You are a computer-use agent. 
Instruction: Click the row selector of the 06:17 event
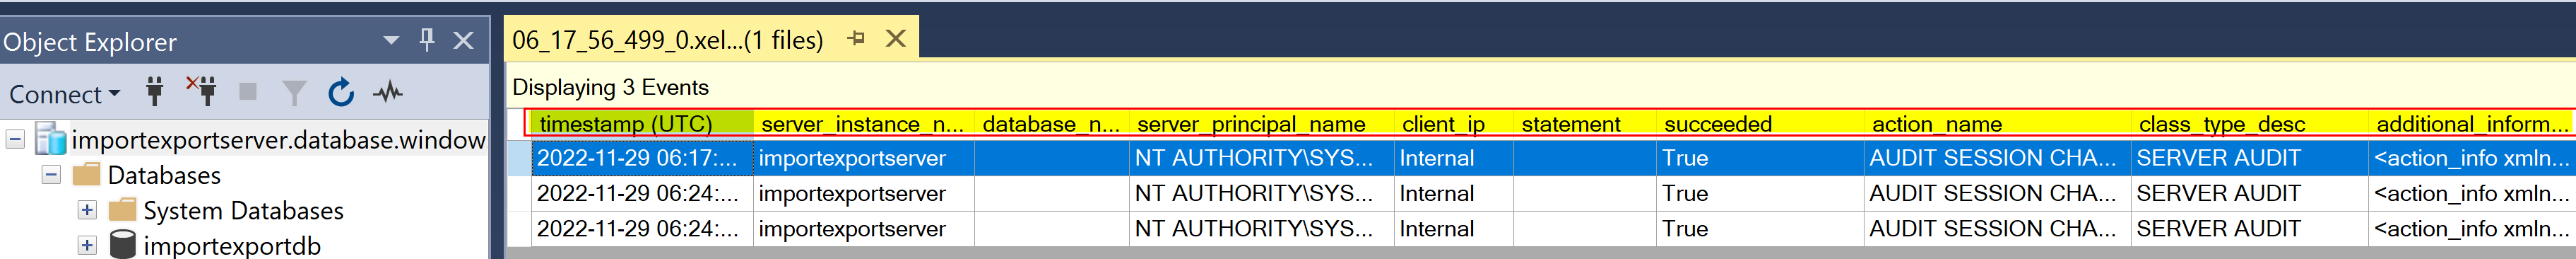click(x=519, y=158)
